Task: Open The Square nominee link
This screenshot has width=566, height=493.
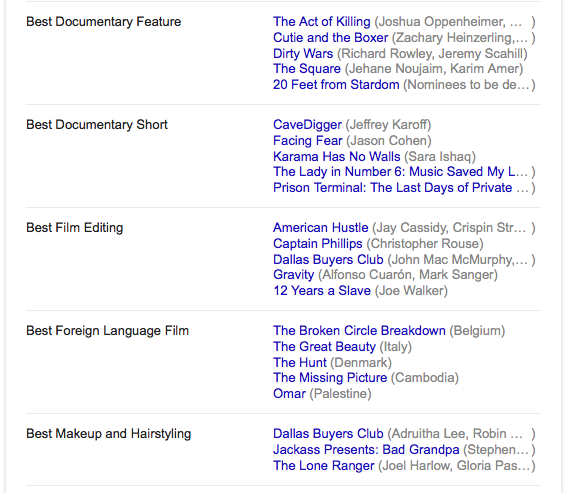Action: tap(307, 69)
